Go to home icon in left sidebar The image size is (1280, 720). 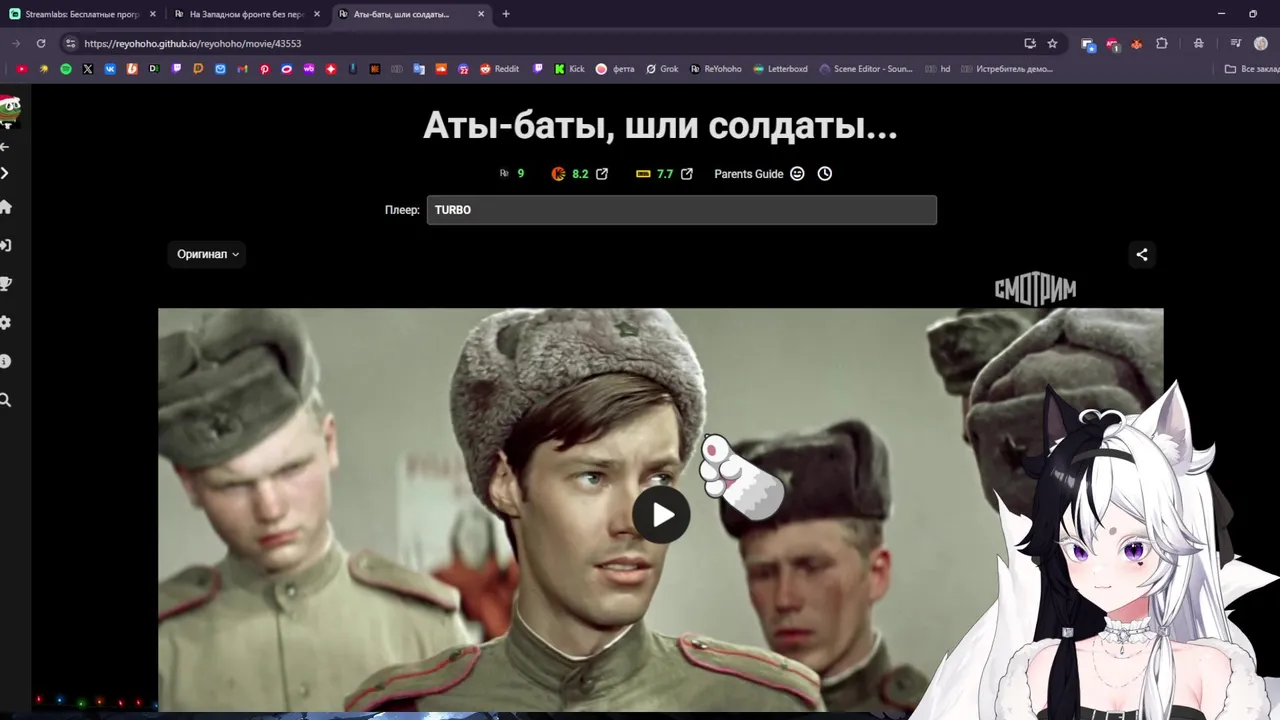(x=5, y=207)
